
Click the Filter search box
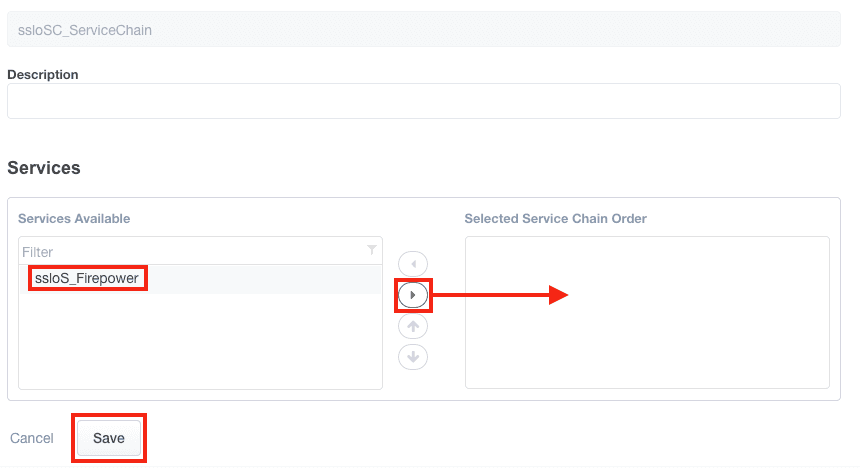click(190, 251)
